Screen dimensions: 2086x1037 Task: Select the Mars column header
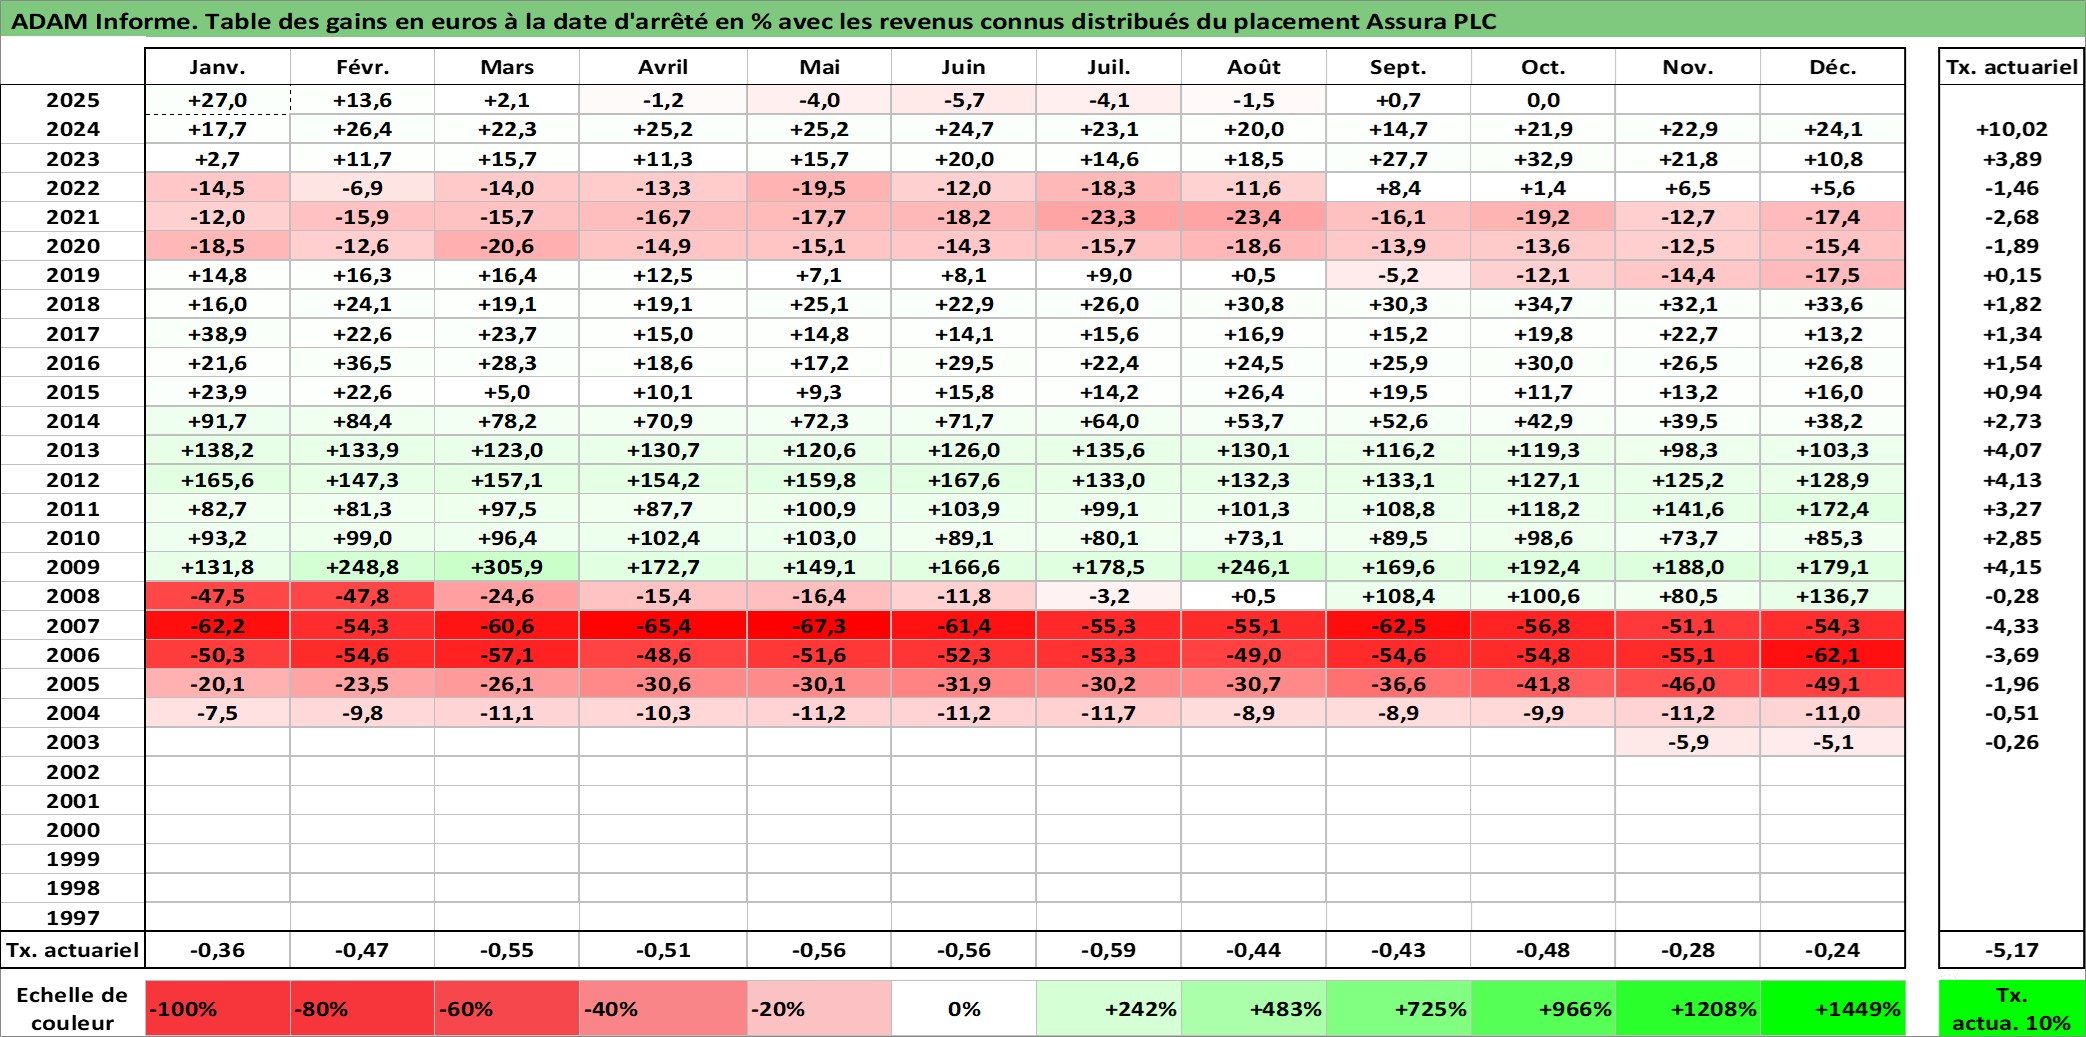click(x=507, y=67)
